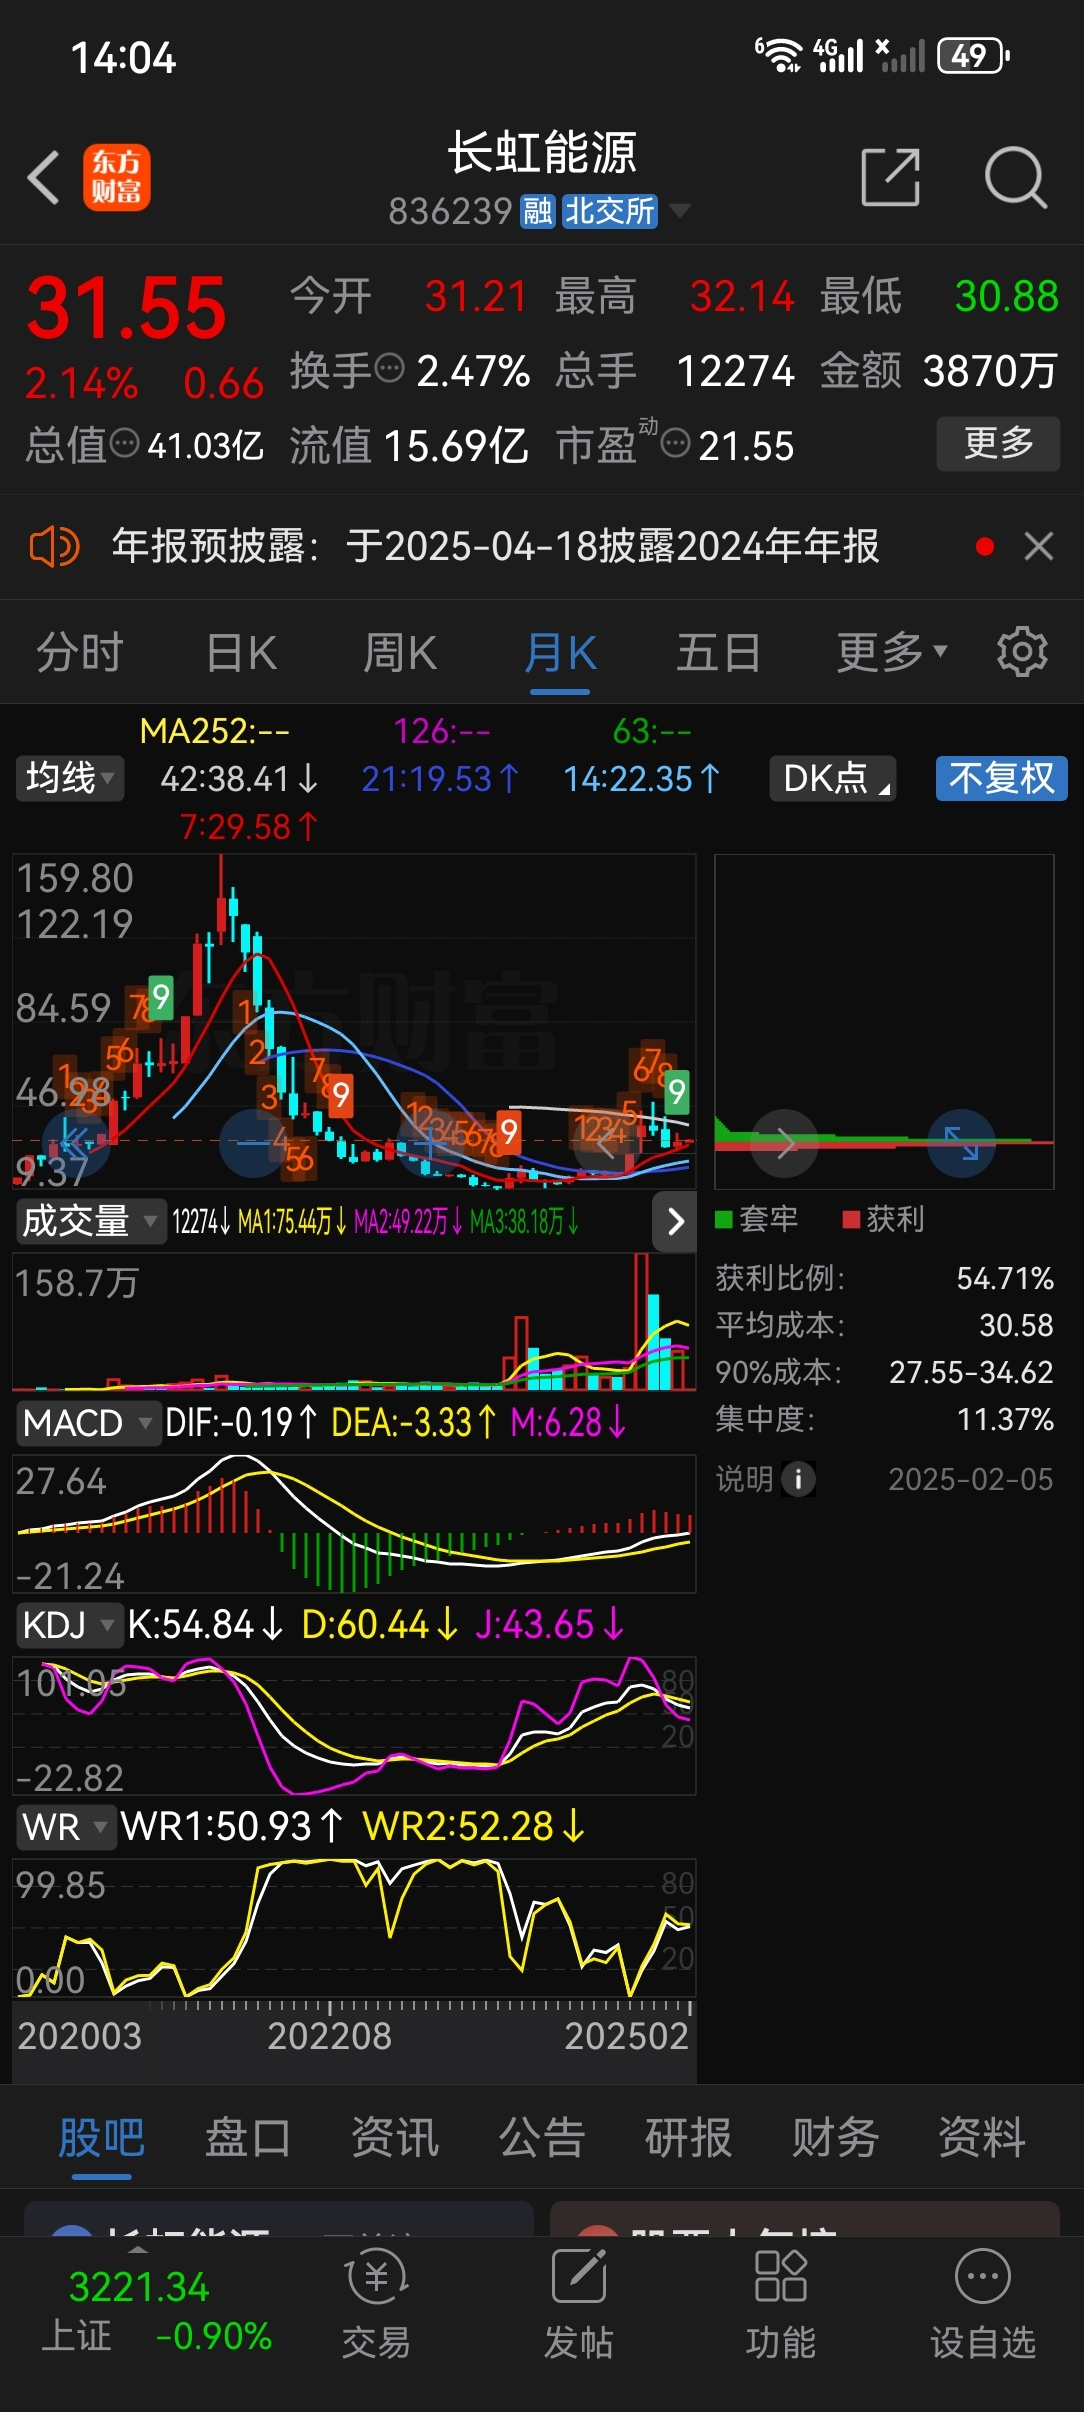Switch to 日K chart tab
The image size is (1084, 2412).
pyautogui.click(x=241, y=652)
